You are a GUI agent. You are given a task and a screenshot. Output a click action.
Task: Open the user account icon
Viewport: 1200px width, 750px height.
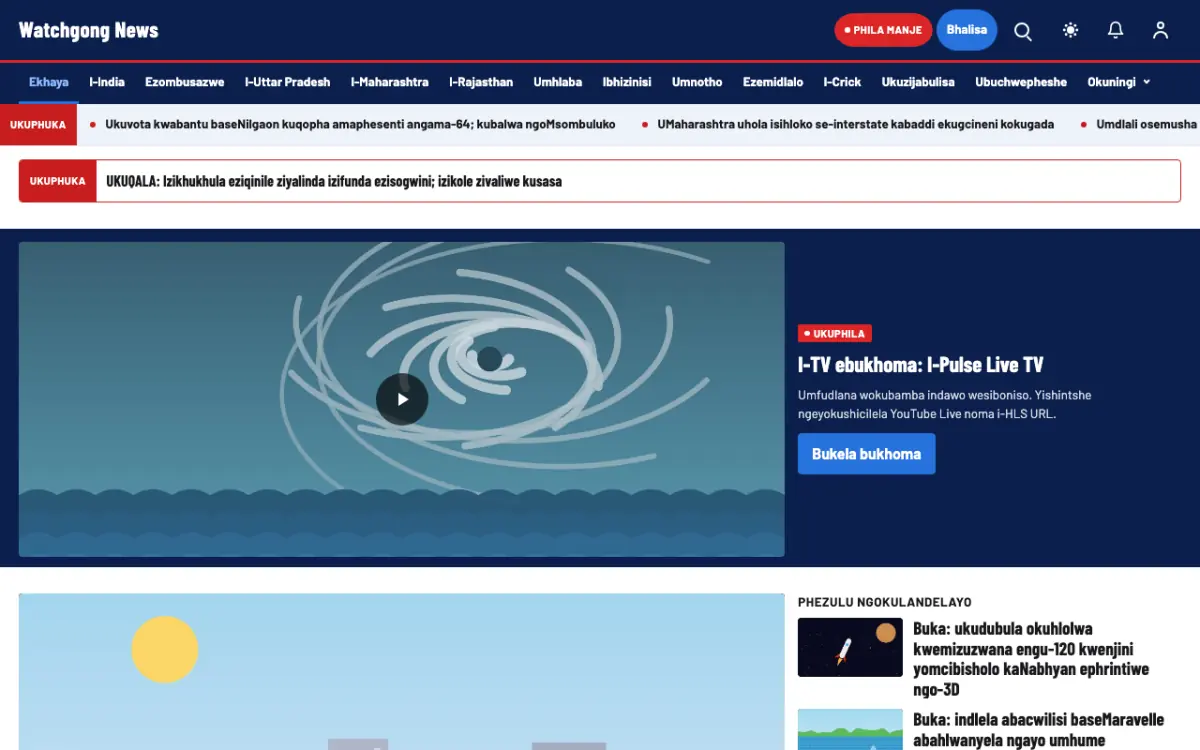coord(1160,30)
